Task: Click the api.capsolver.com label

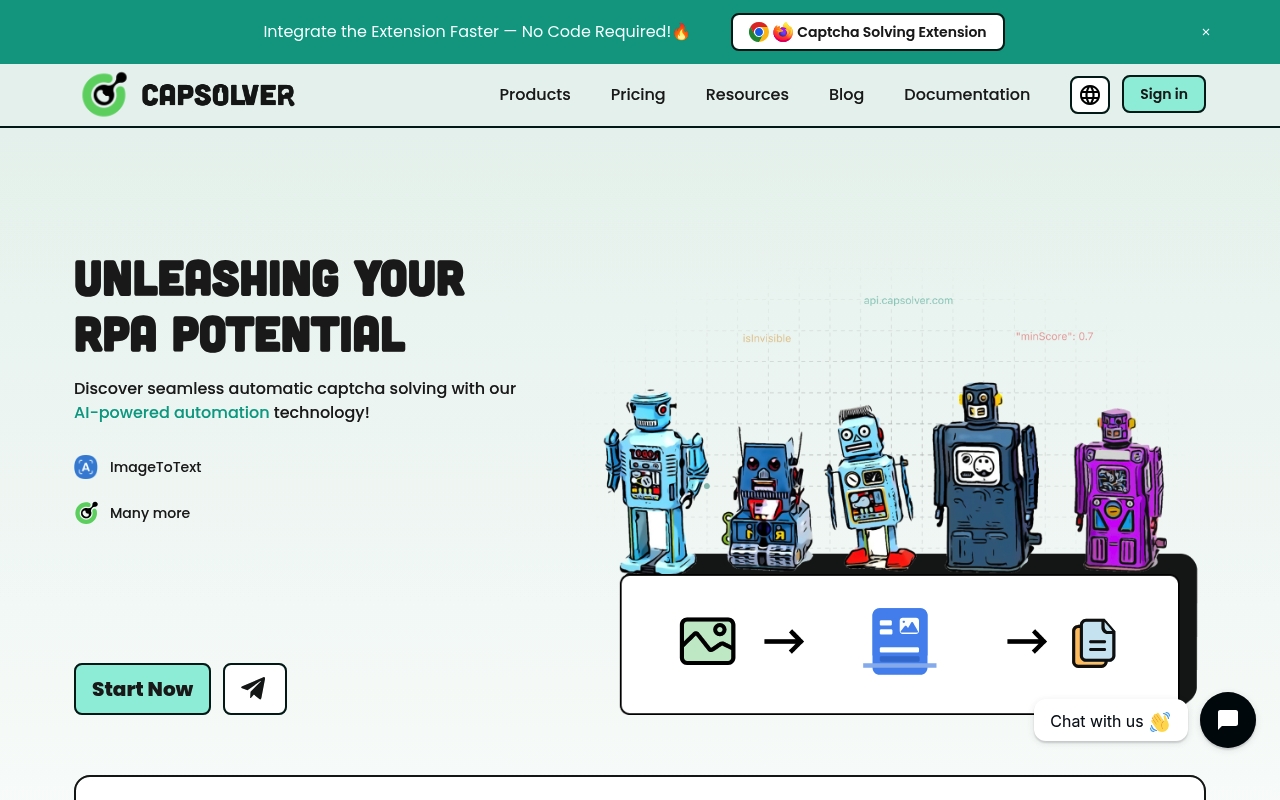Action: pyautogui.click(x=909, y=300)
